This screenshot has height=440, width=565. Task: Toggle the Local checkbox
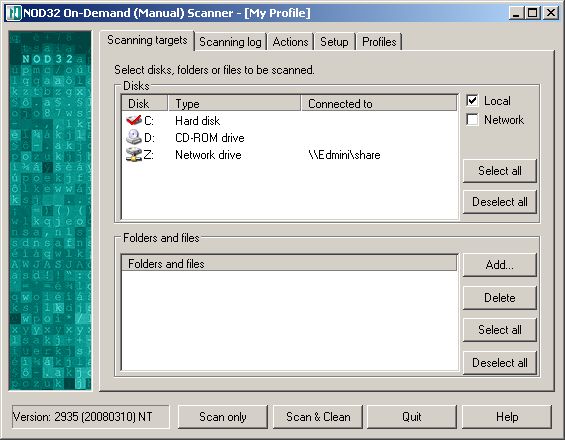click(x=472, y=101)
